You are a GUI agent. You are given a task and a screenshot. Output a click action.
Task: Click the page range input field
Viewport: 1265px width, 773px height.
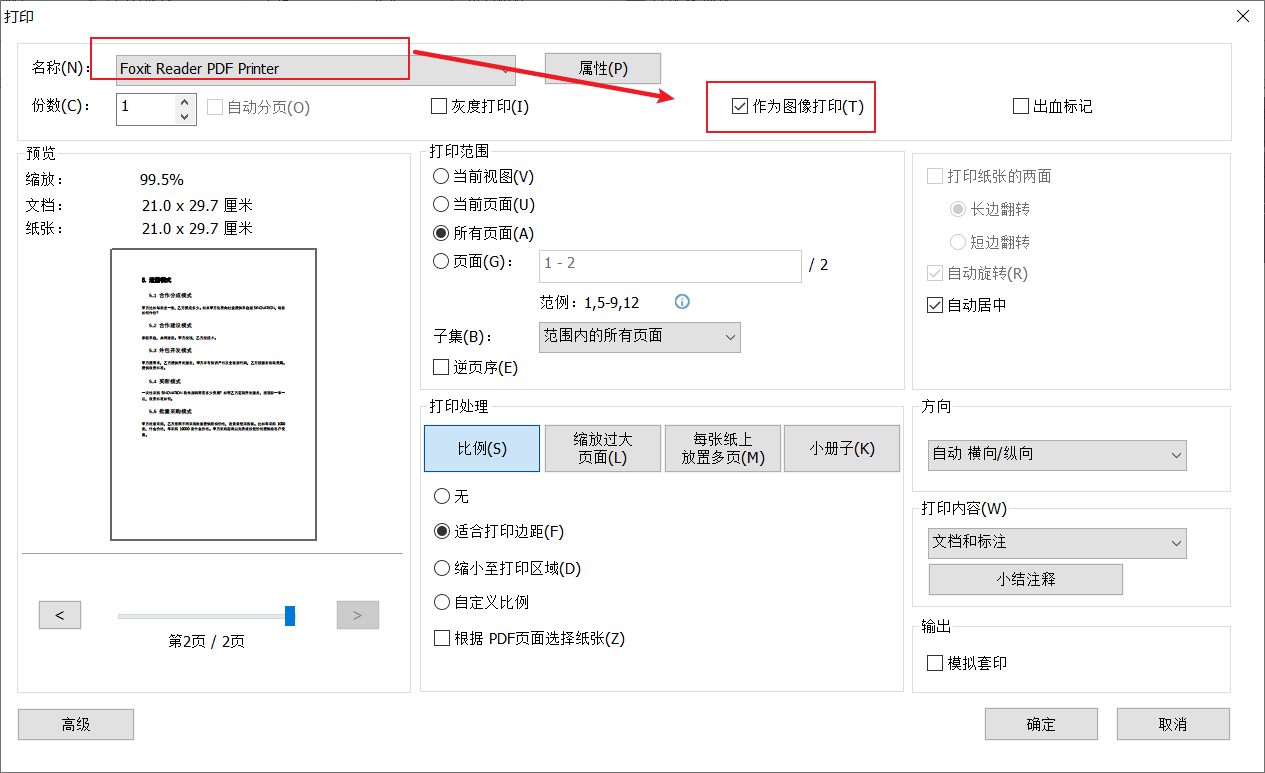pyautogui.click(x=670, y=265)
